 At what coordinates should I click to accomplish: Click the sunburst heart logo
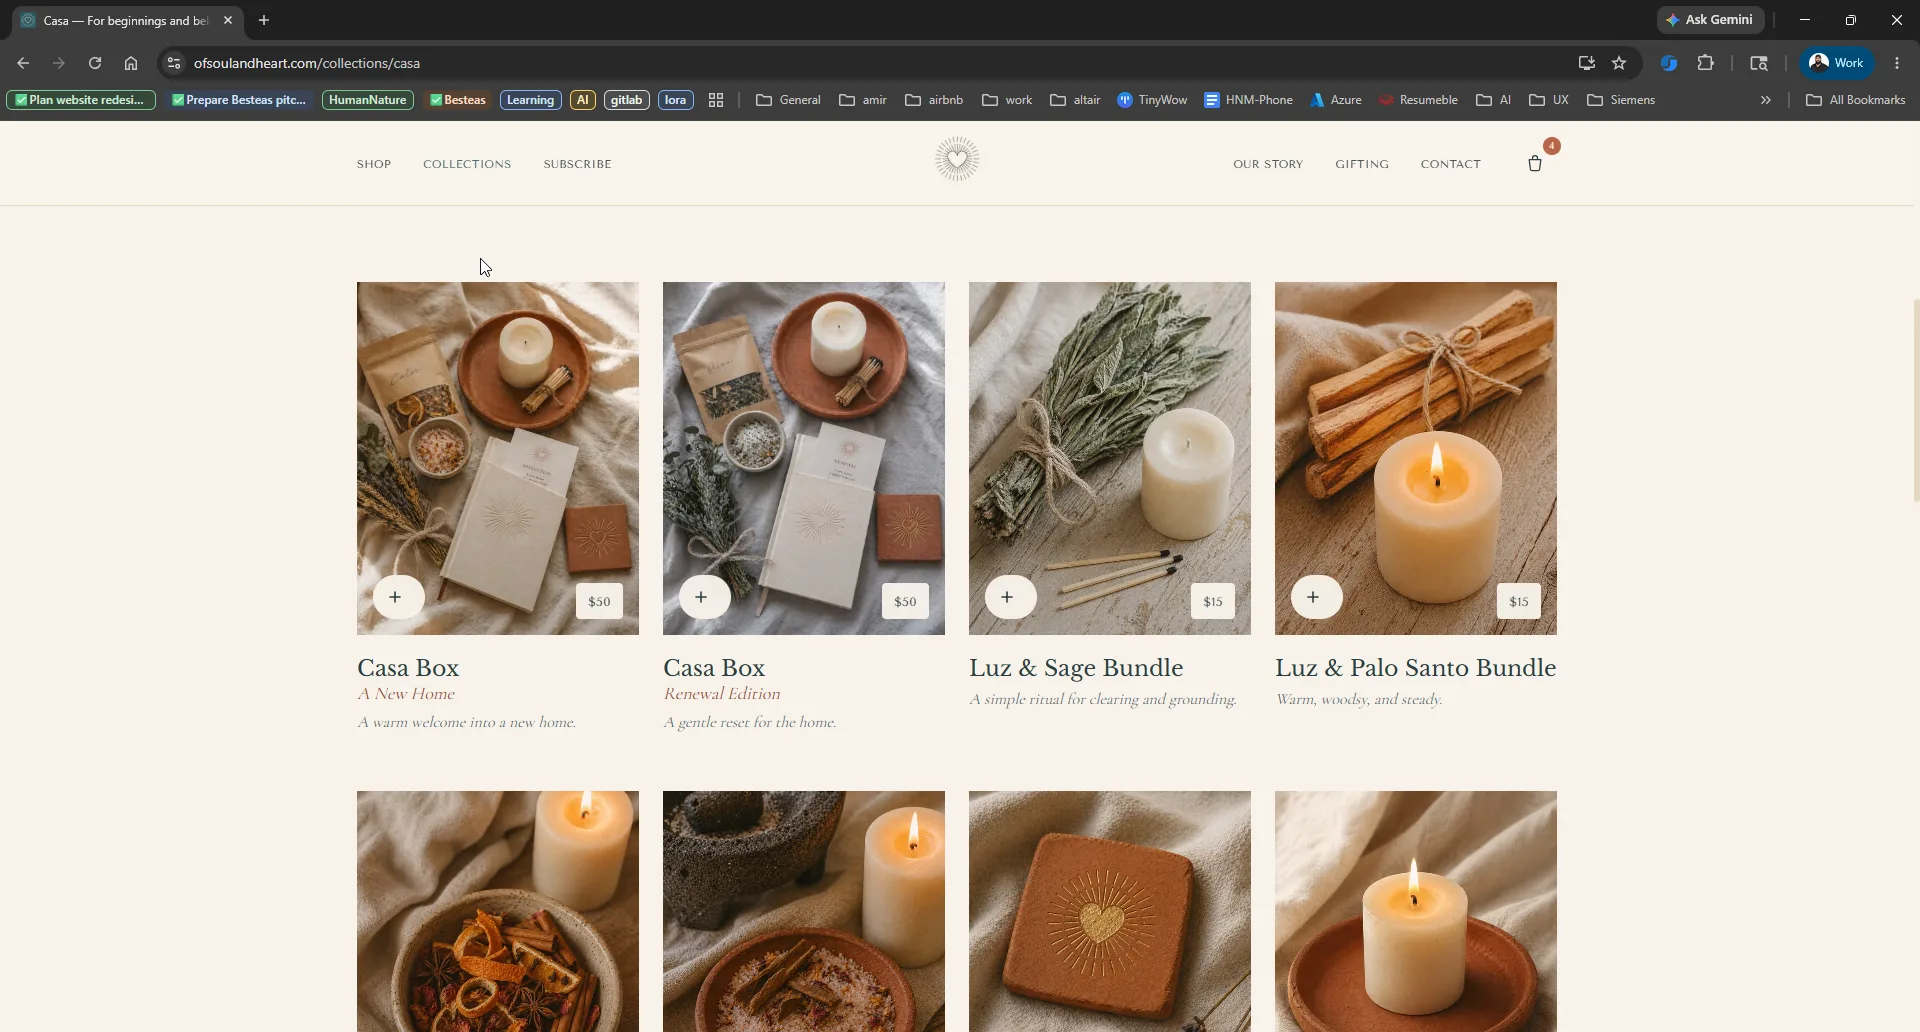point(957,159)
